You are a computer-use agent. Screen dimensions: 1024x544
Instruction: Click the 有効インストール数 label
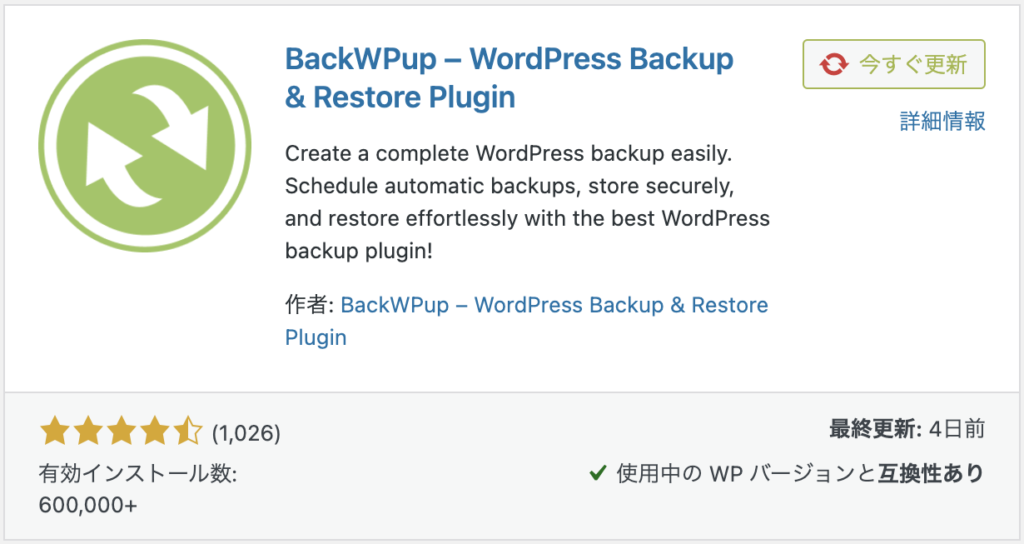point(138,473)
